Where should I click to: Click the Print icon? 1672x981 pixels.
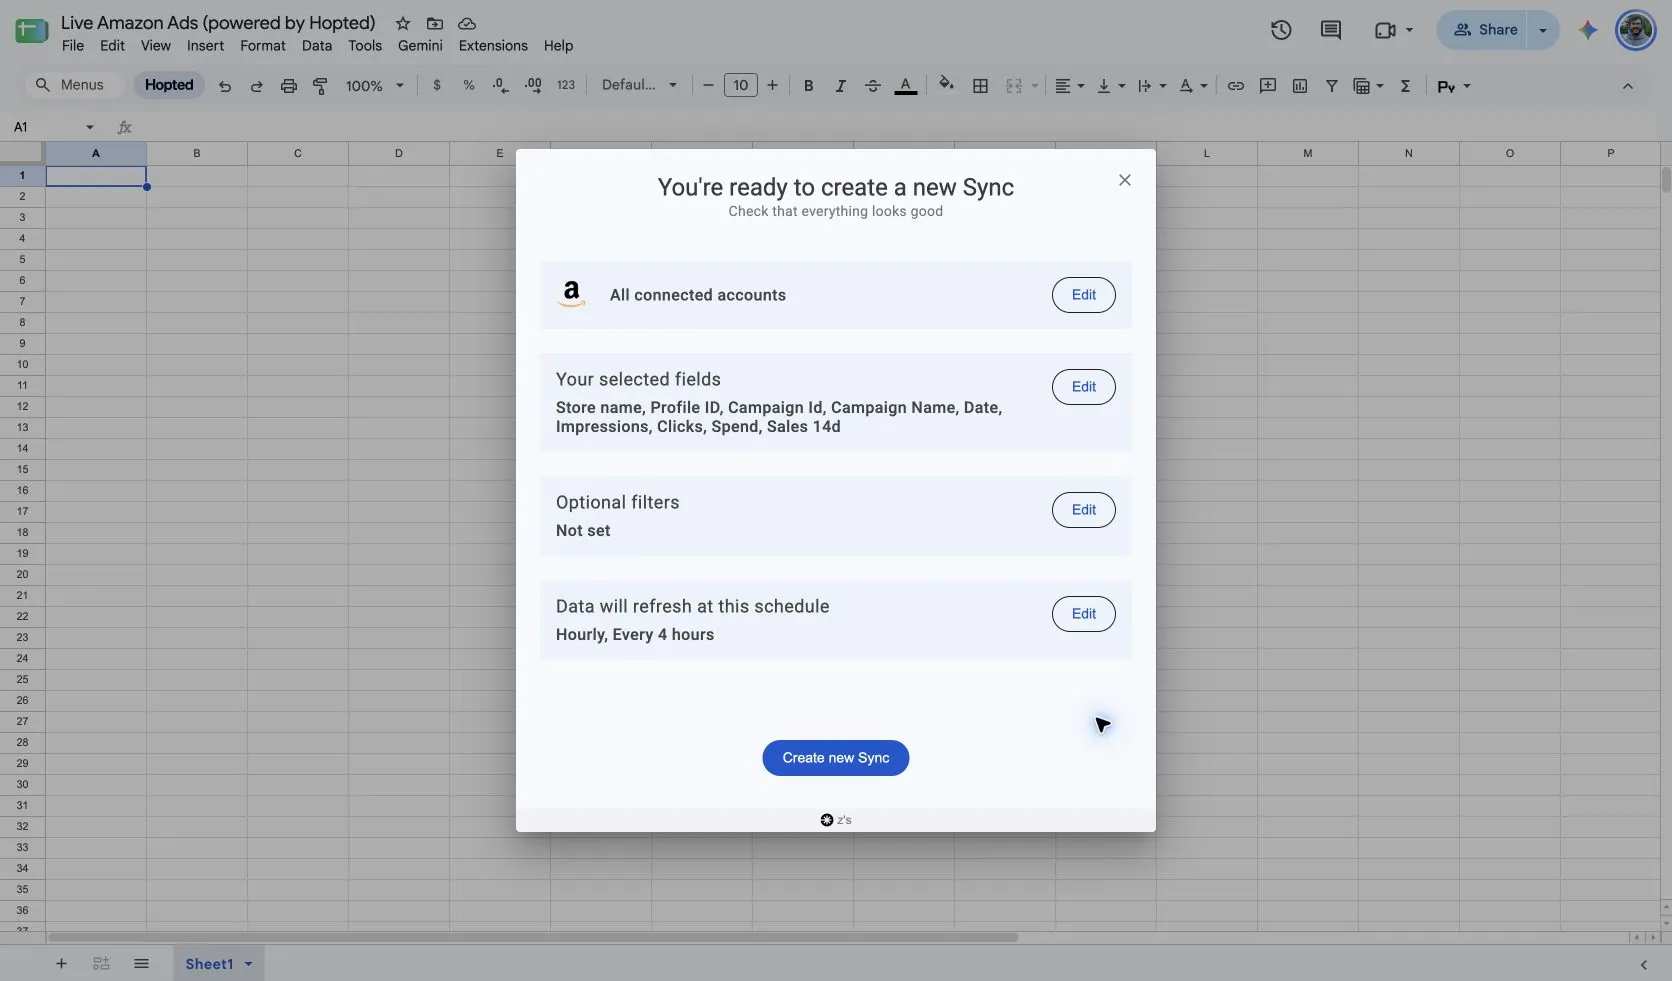(x=288, y=86)
